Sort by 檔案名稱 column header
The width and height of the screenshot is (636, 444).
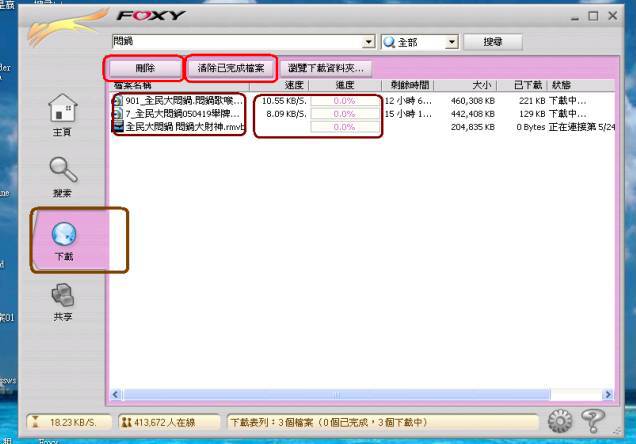[180, 85]
